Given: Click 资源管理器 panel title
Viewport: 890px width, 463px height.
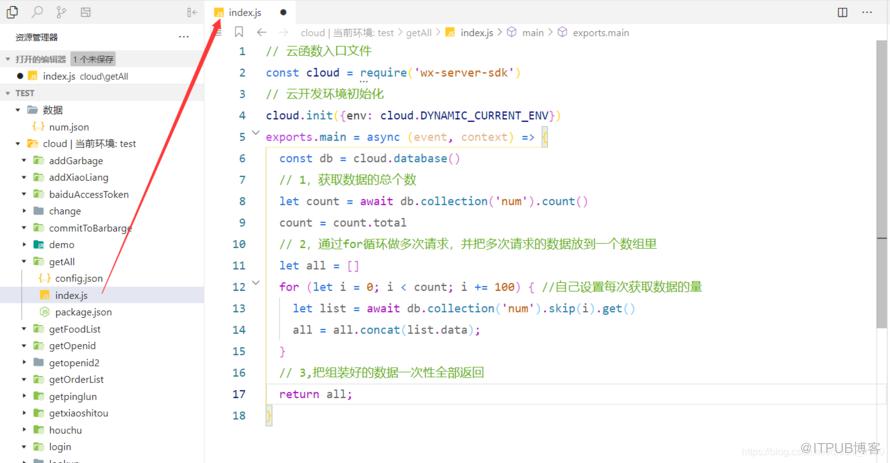Looking at the screenshot, I should pyautogui.click(x=37, y=37).
